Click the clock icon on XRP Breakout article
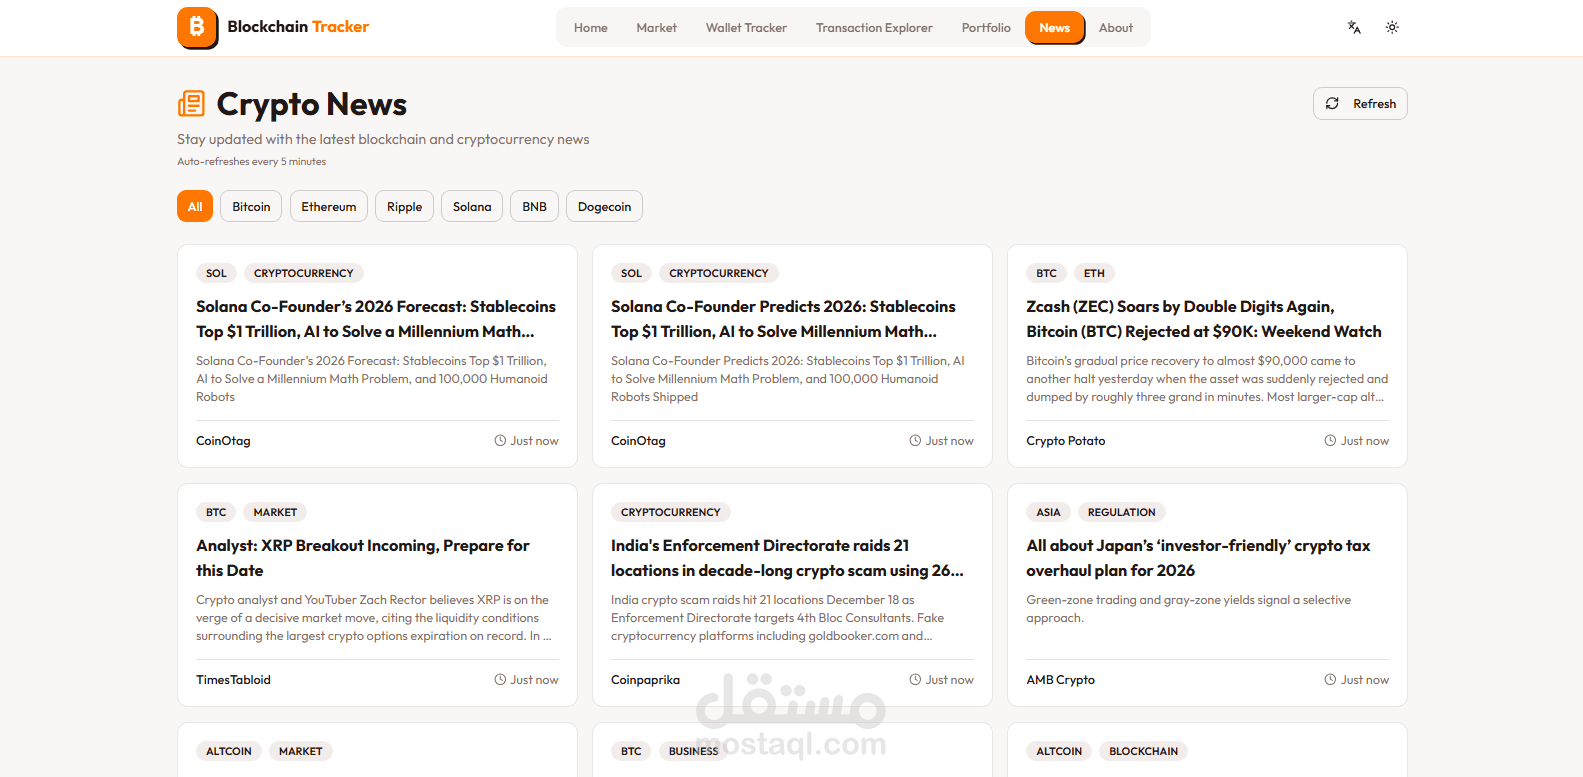1583x777 pixels. pos(500,680)
